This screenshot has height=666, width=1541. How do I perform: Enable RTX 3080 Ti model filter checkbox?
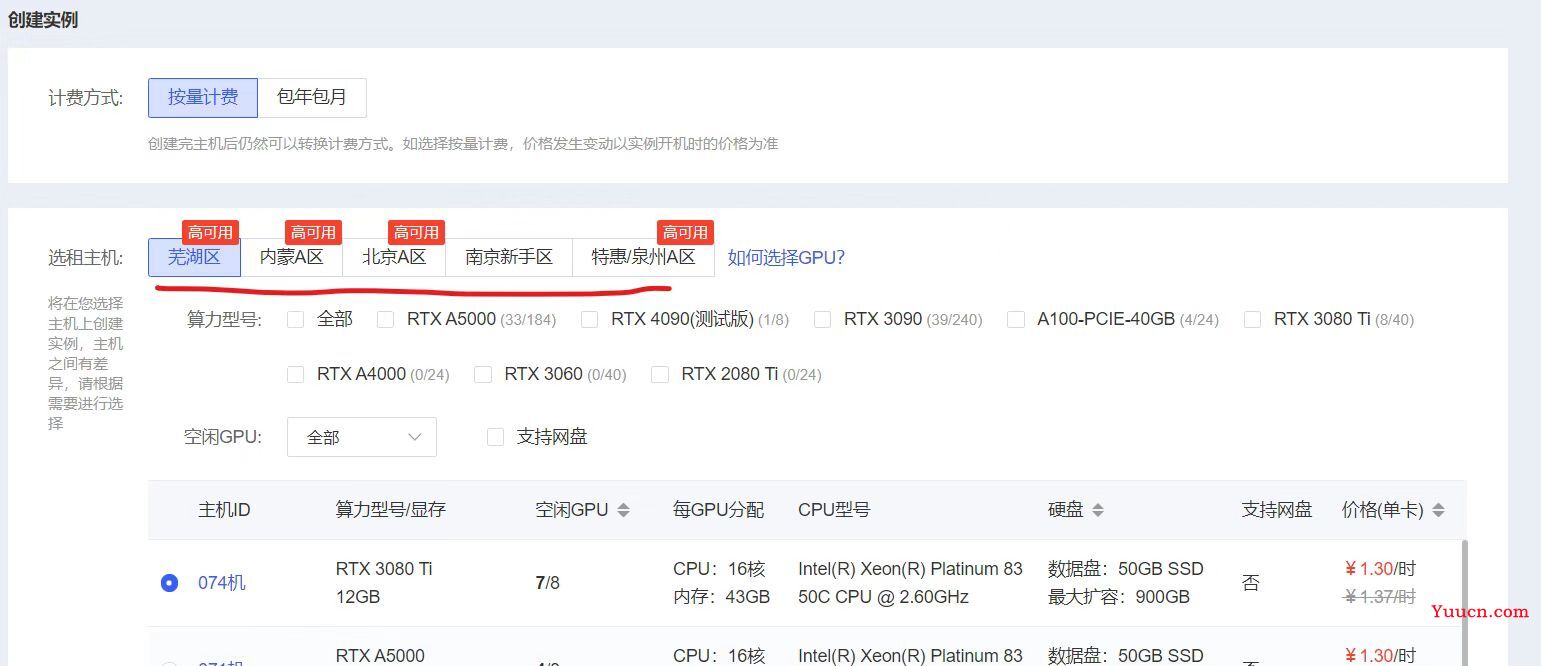[x=1252, y=319]
